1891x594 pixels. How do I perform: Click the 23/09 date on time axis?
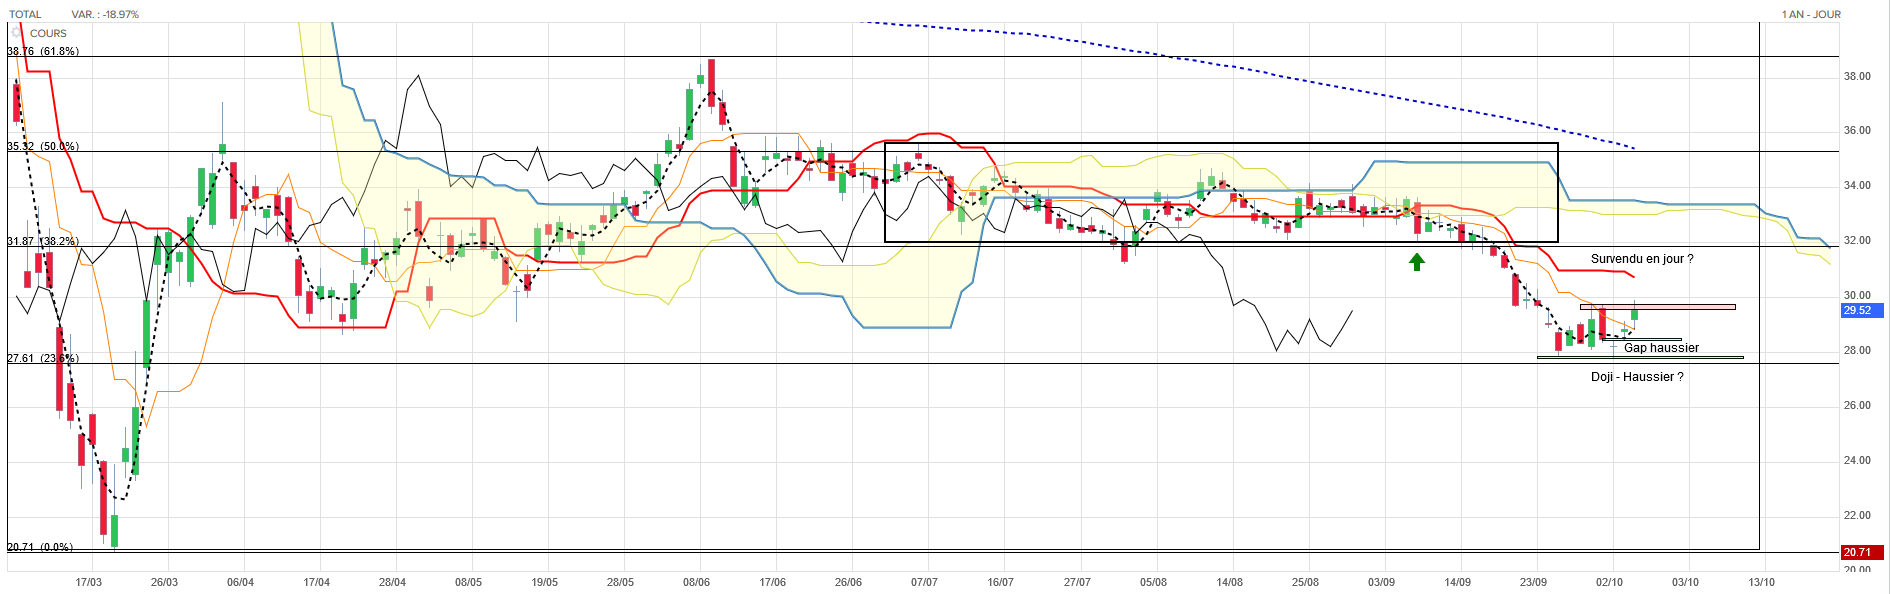(1533, 582)
